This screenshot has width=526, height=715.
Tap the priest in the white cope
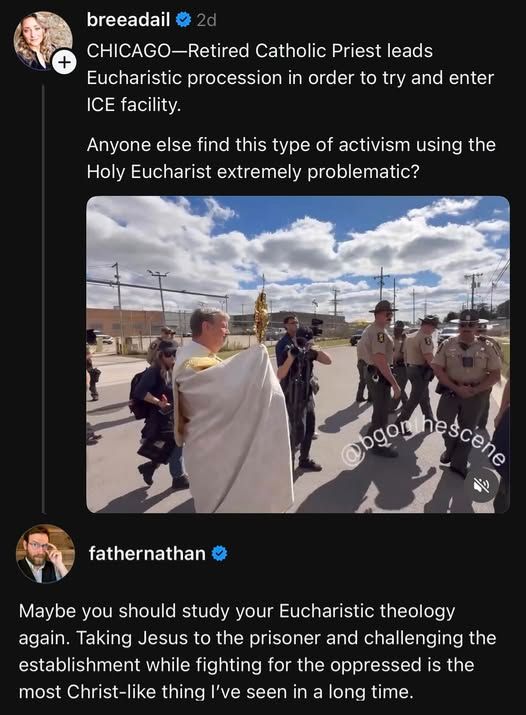(x=230, y=410)
